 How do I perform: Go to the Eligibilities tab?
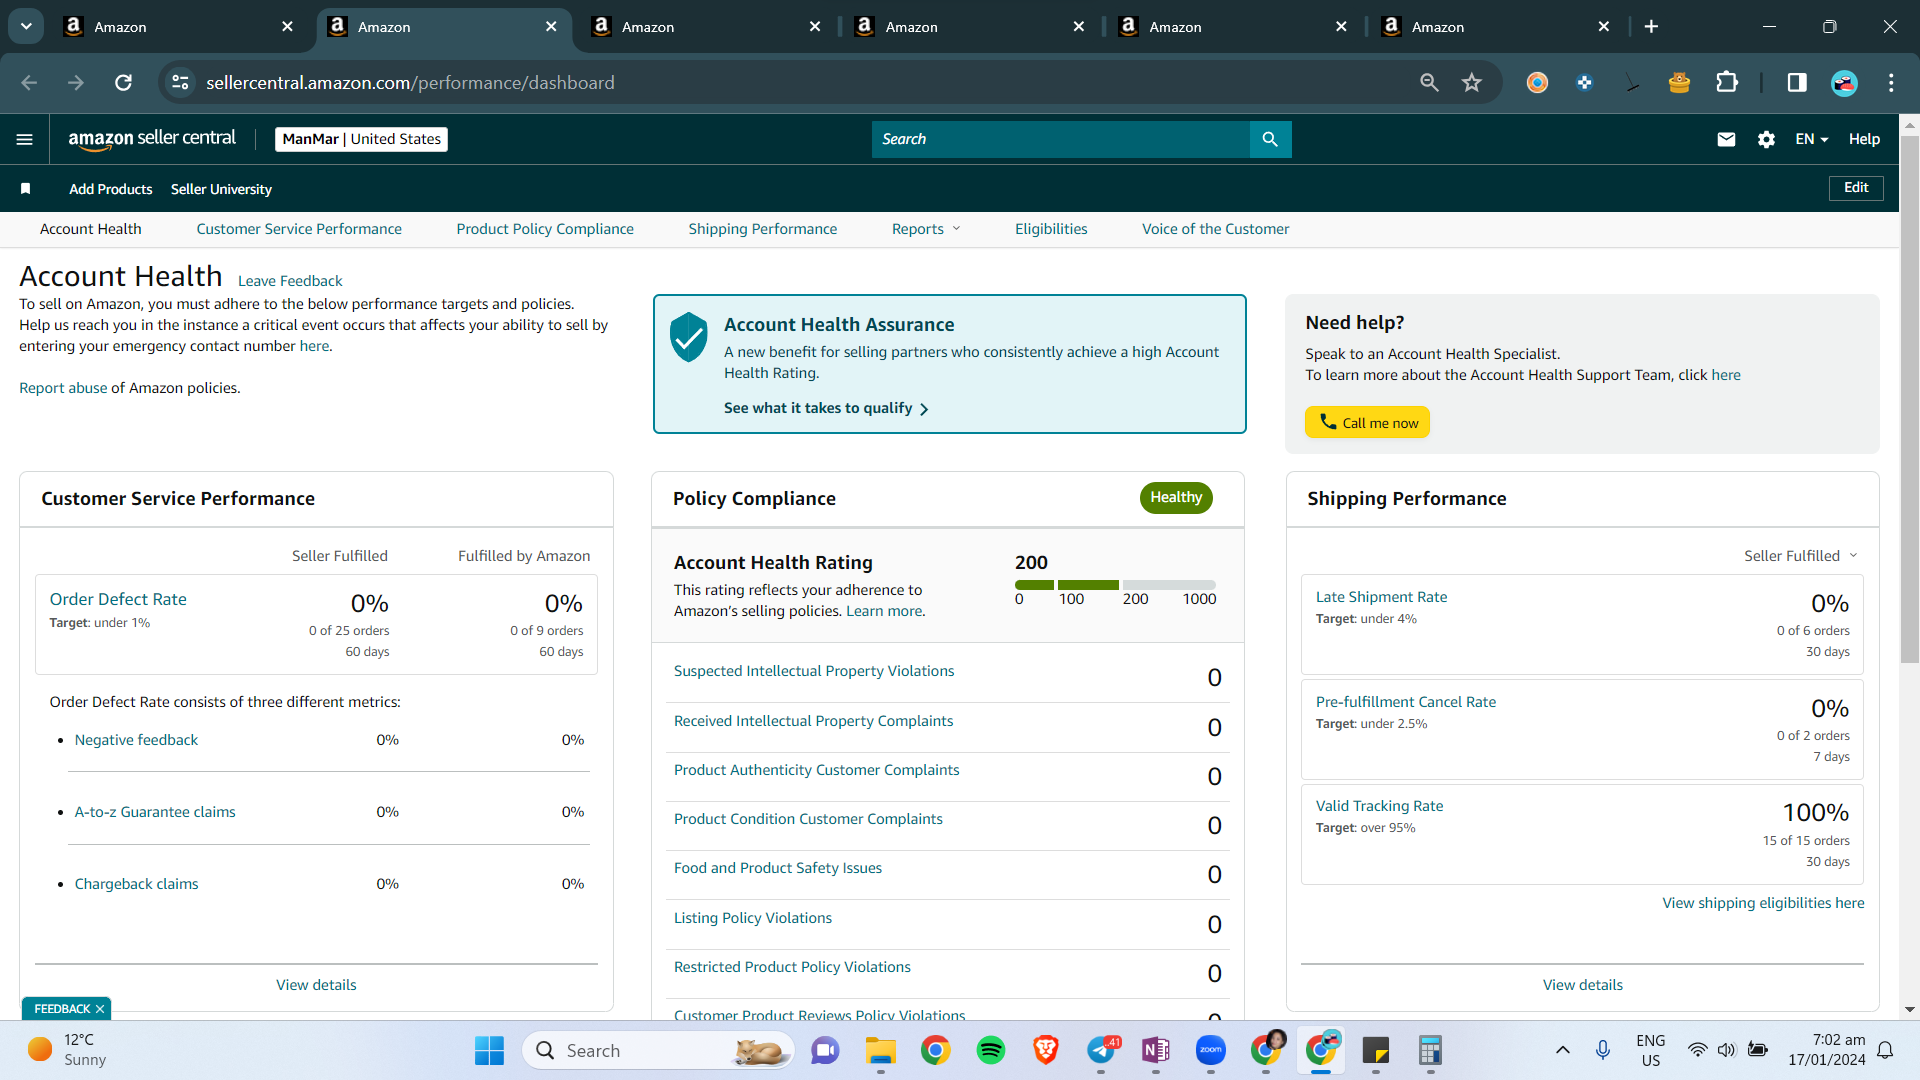(x=1051, y=229)
